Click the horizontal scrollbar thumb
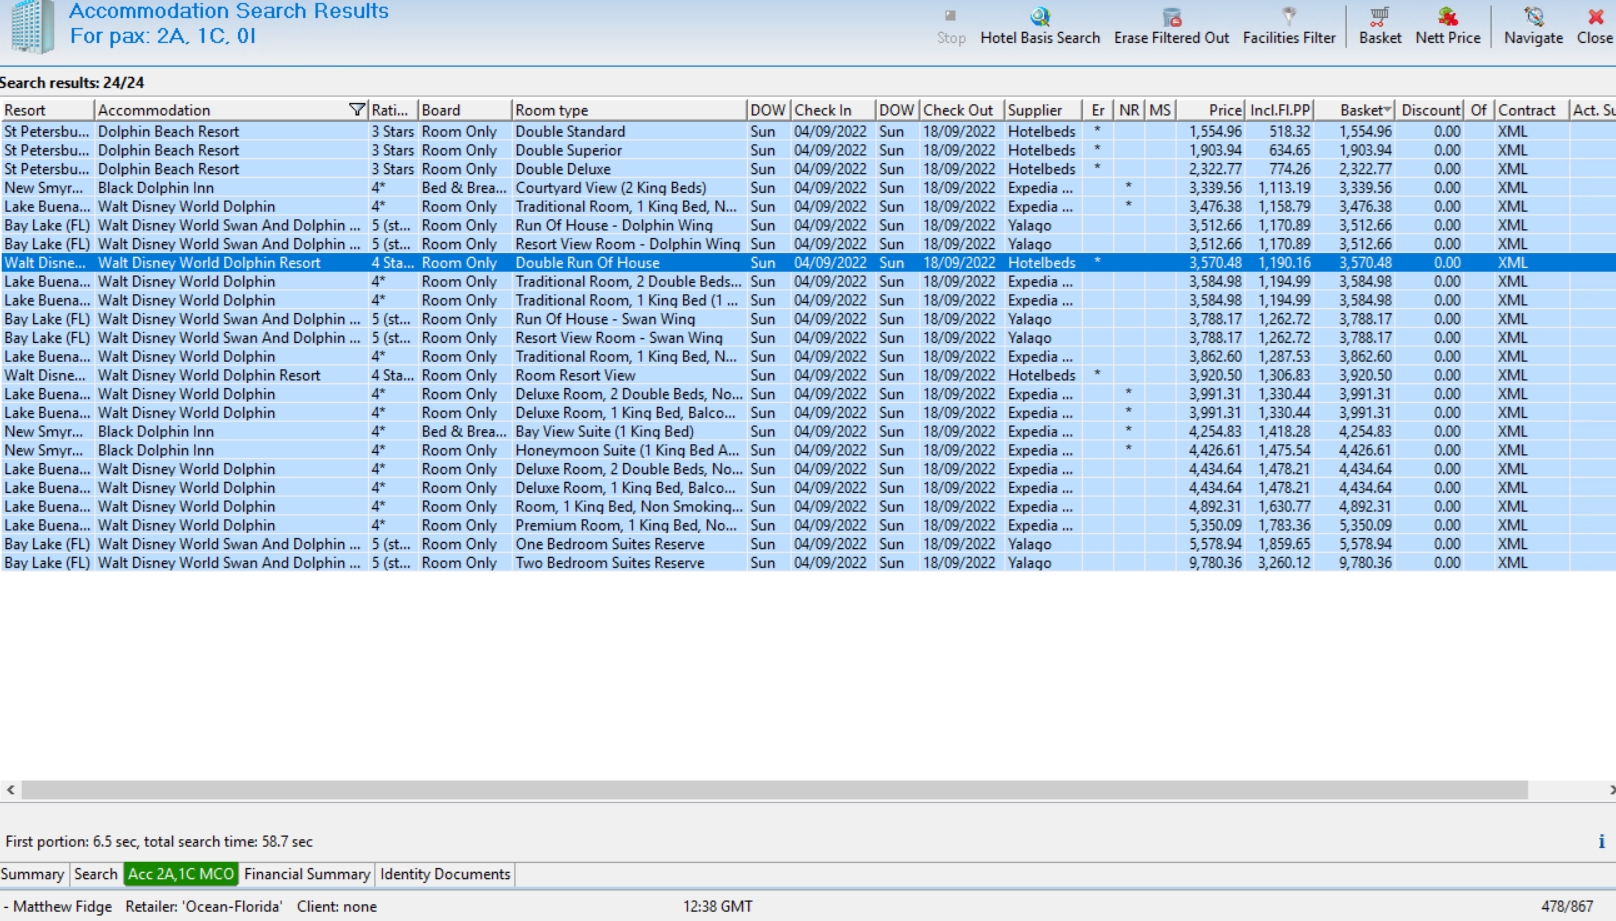Screen dimensions: 1616x921 [x=774, y=790]
